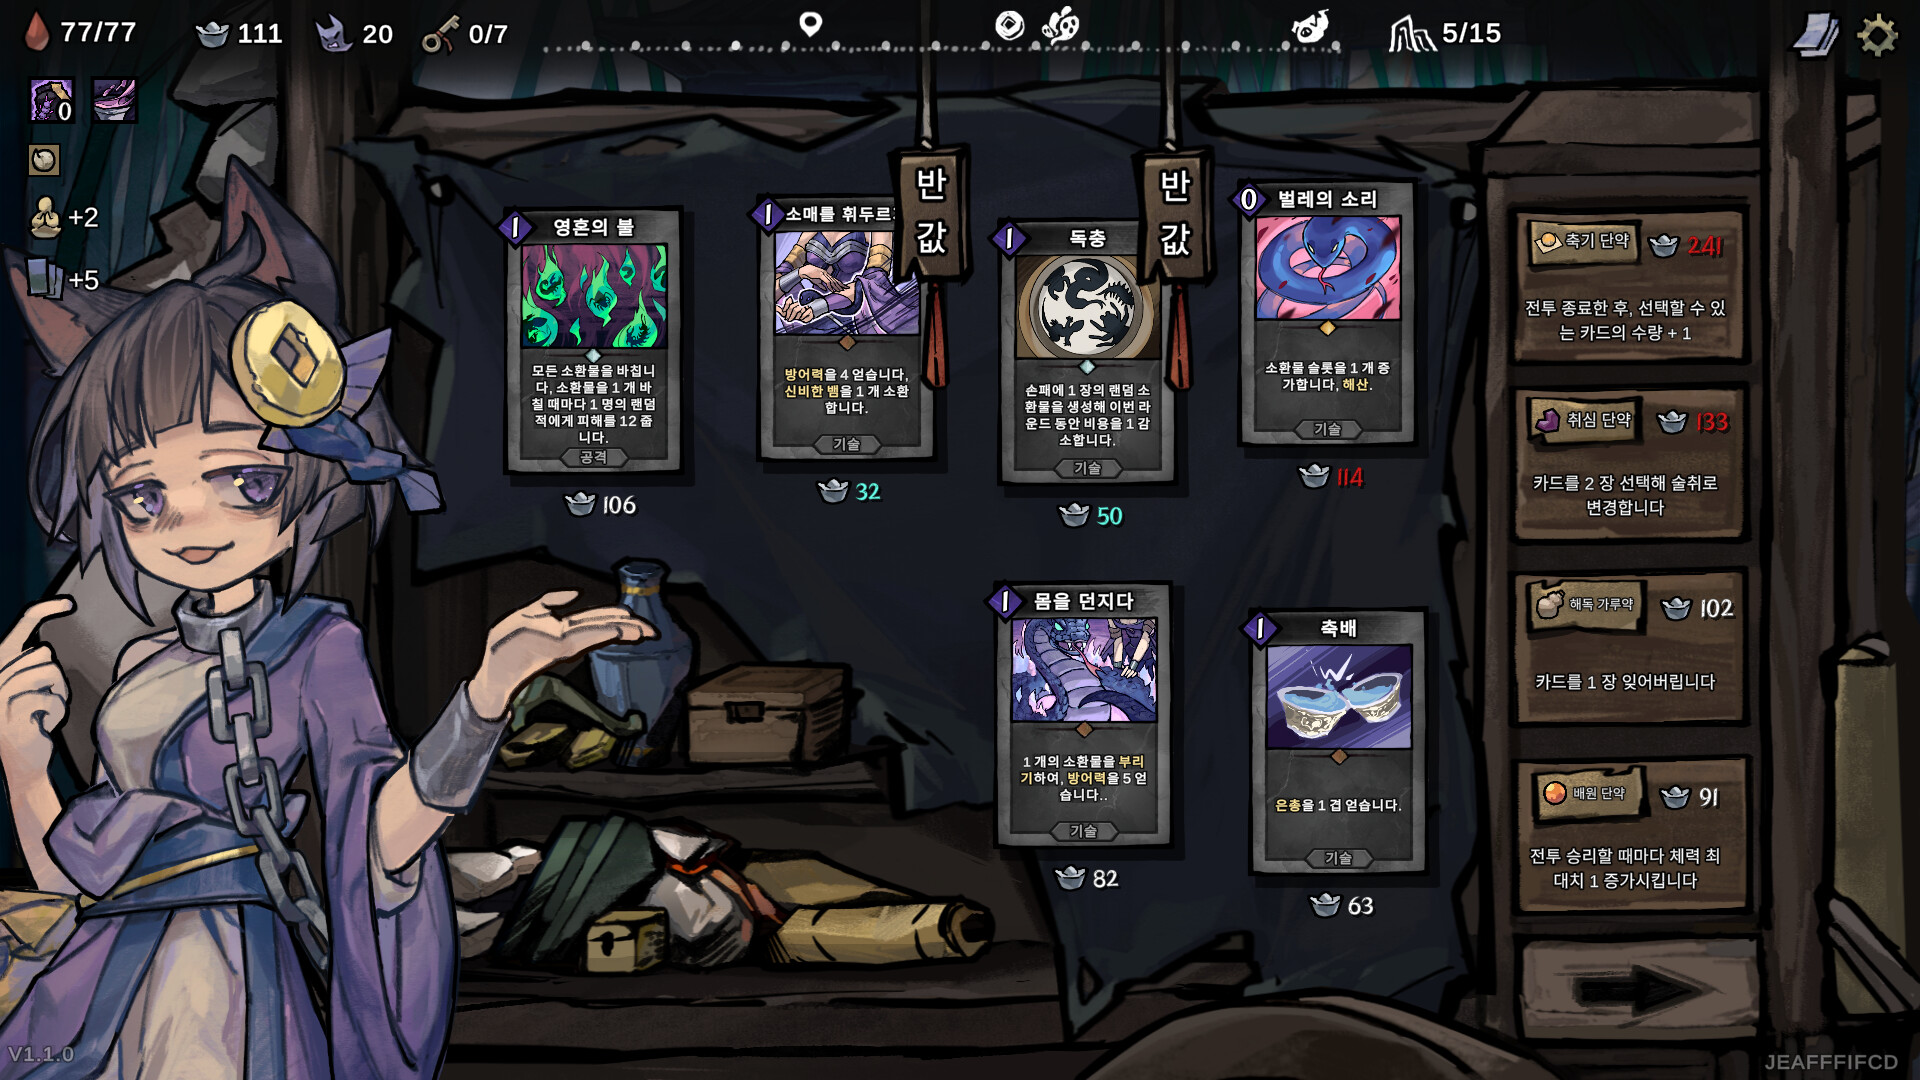Image resolution: width=1920 pixels, height=1080 pixels.
Task: Click the arrow to leave shop
Action: click(x=1636, y=990)
